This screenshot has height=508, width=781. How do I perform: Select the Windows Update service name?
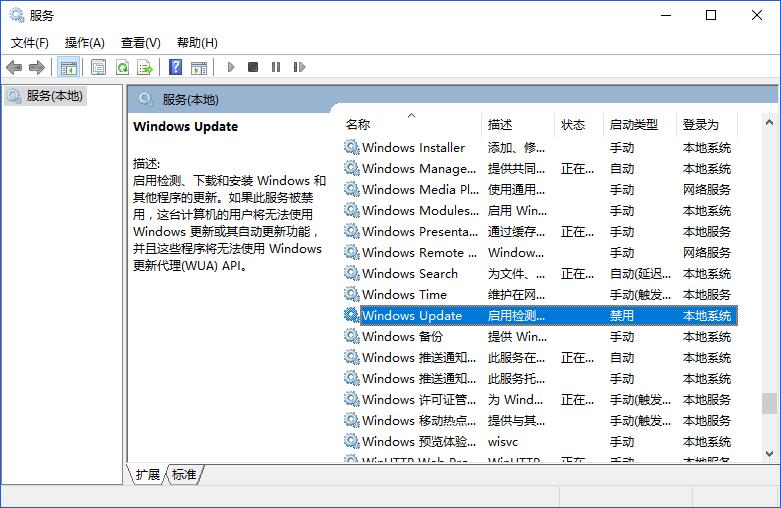412,315
